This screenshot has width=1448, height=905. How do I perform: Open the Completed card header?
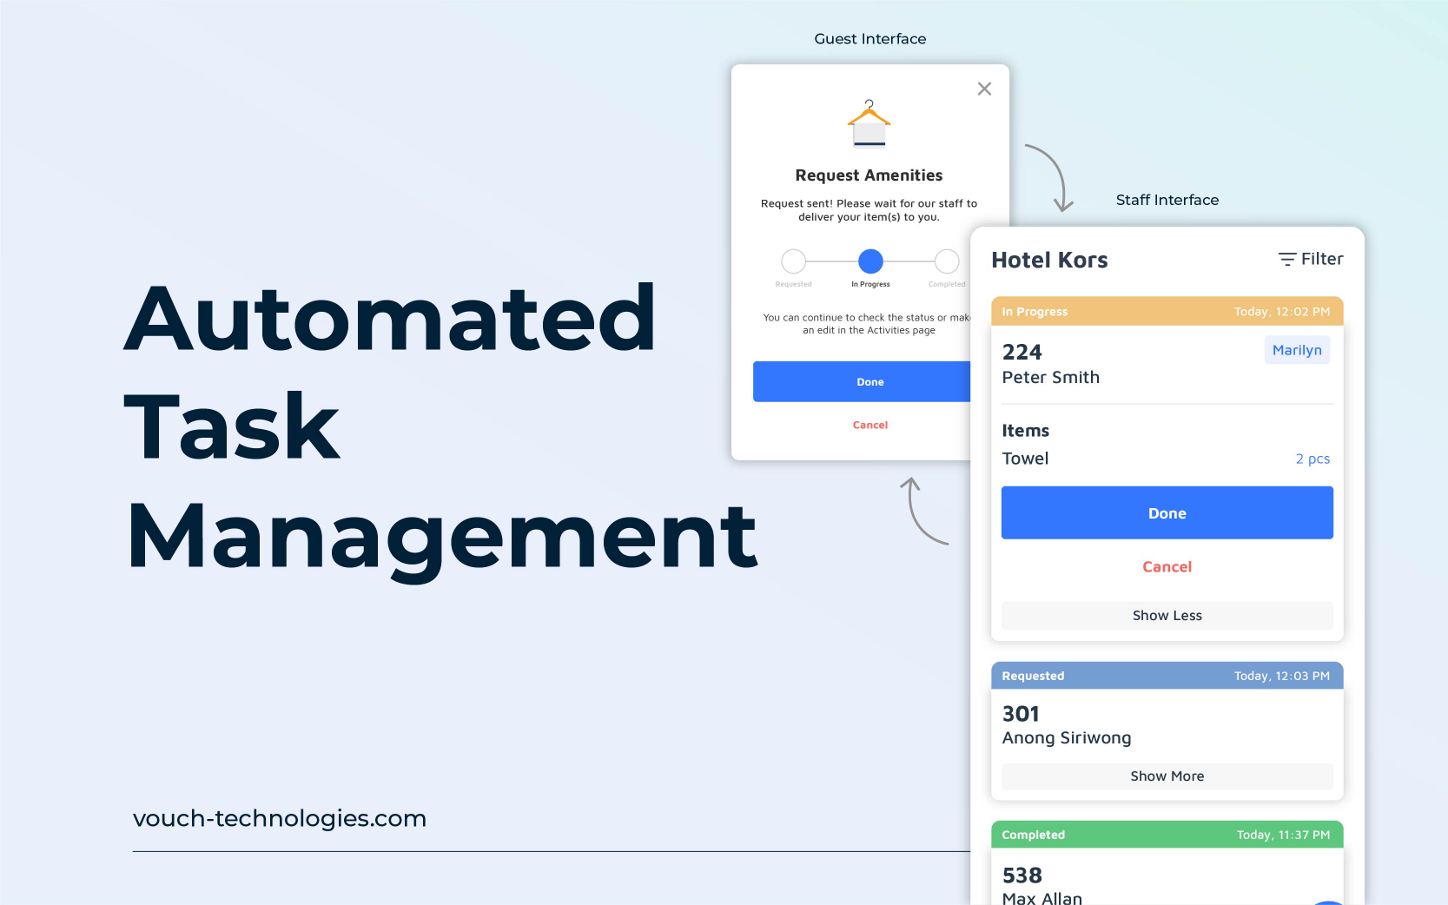point(1167,835)
